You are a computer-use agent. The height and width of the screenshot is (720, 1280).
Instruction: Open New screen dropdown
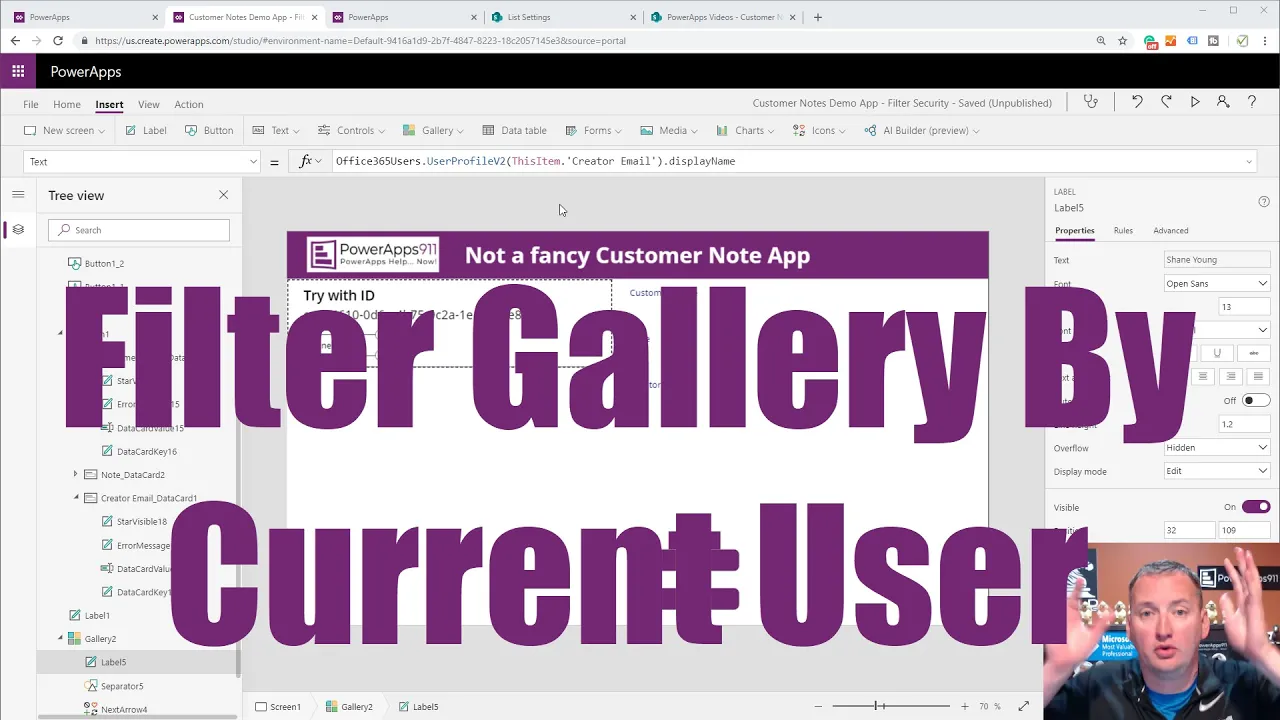(64, 130)
